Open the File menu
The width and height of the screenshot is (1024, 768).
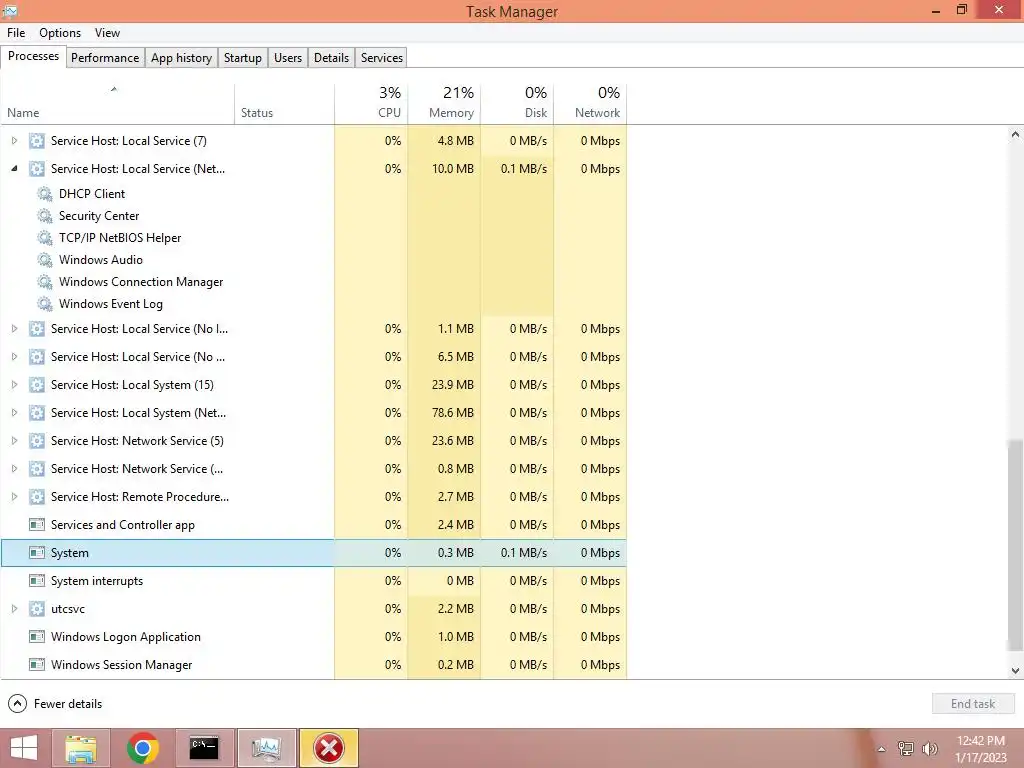pyautogui.click(x=16, y=33)
